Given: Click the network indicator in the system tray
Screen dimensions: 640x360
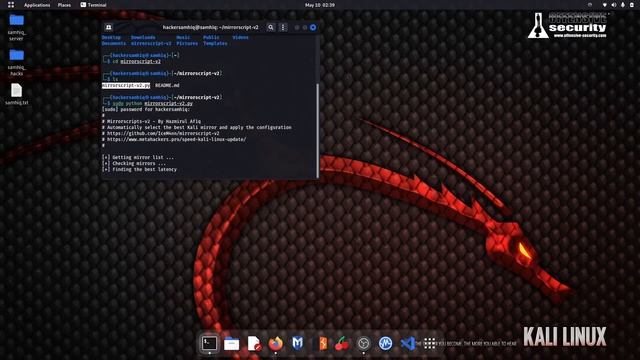Looking at the screenshot, I should coord(604,5).
